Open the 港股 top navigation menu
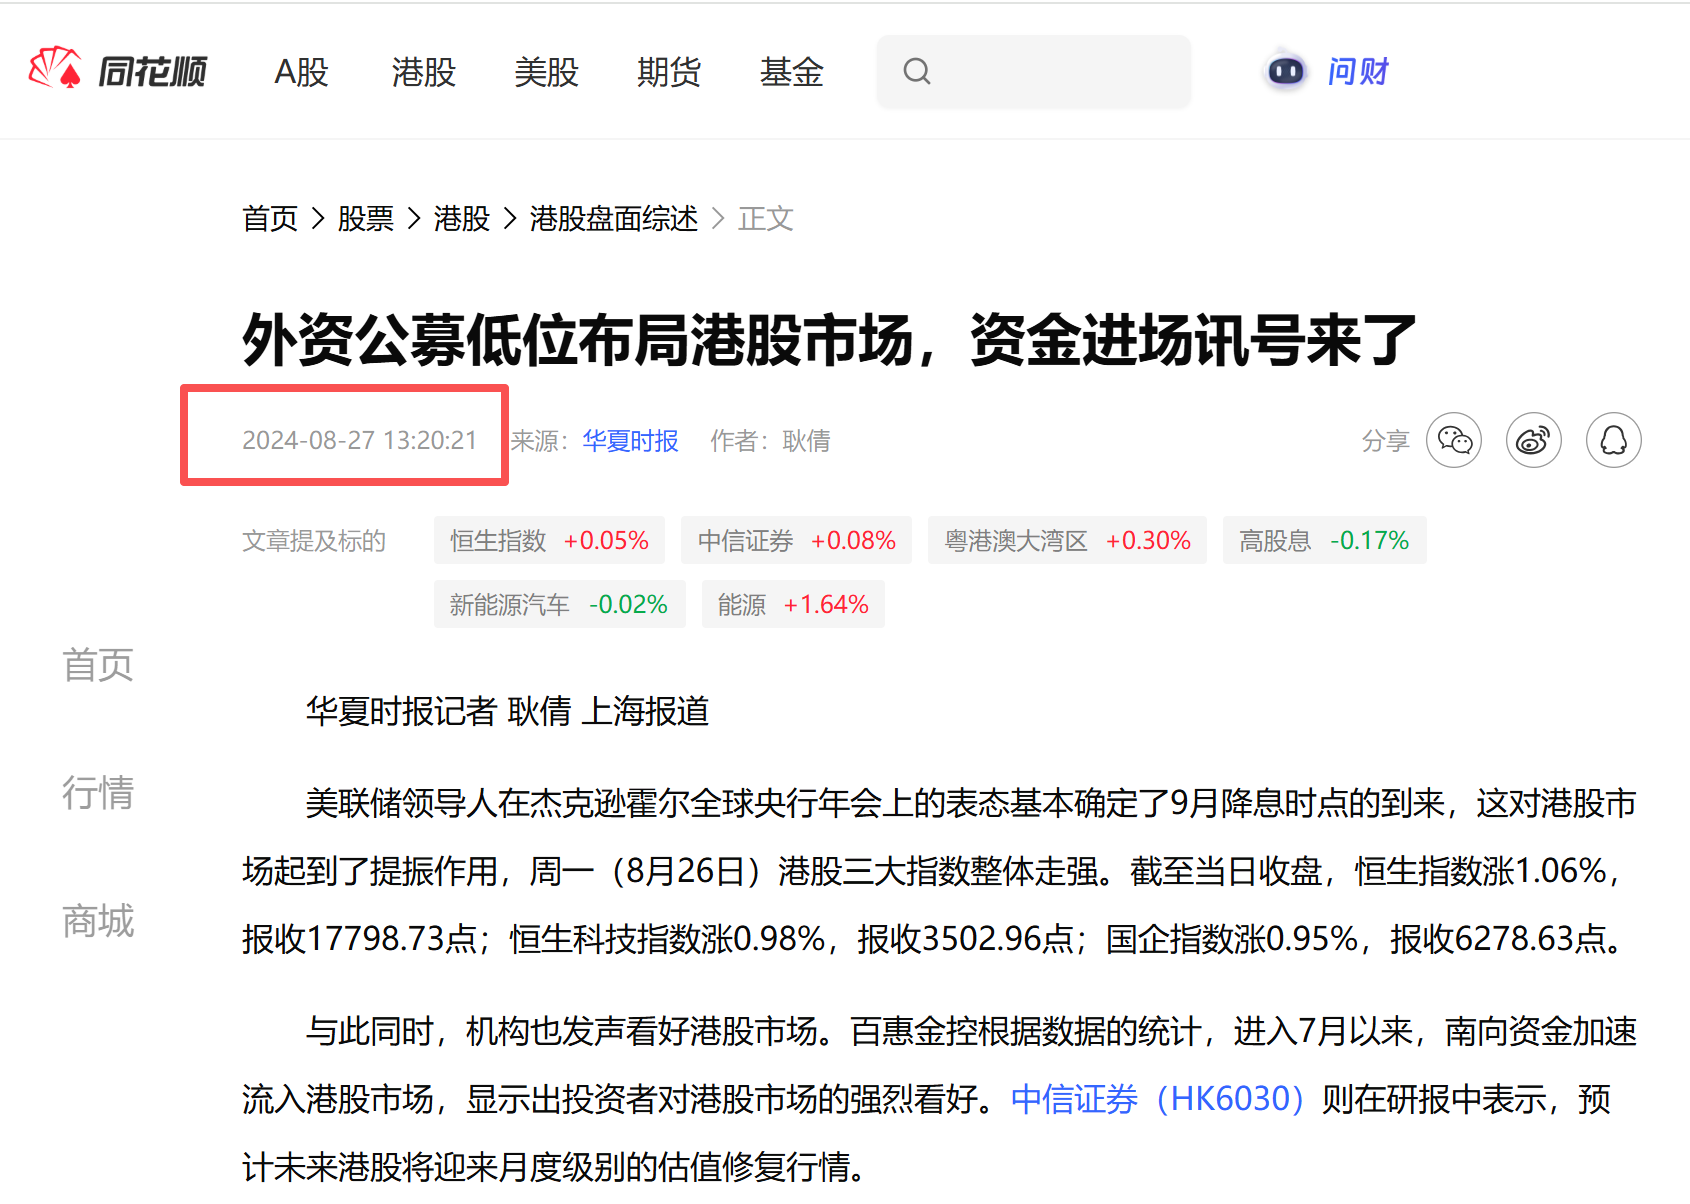Image resolution: width=1690 pixels, height=1204 pixels. coord(423,72)
